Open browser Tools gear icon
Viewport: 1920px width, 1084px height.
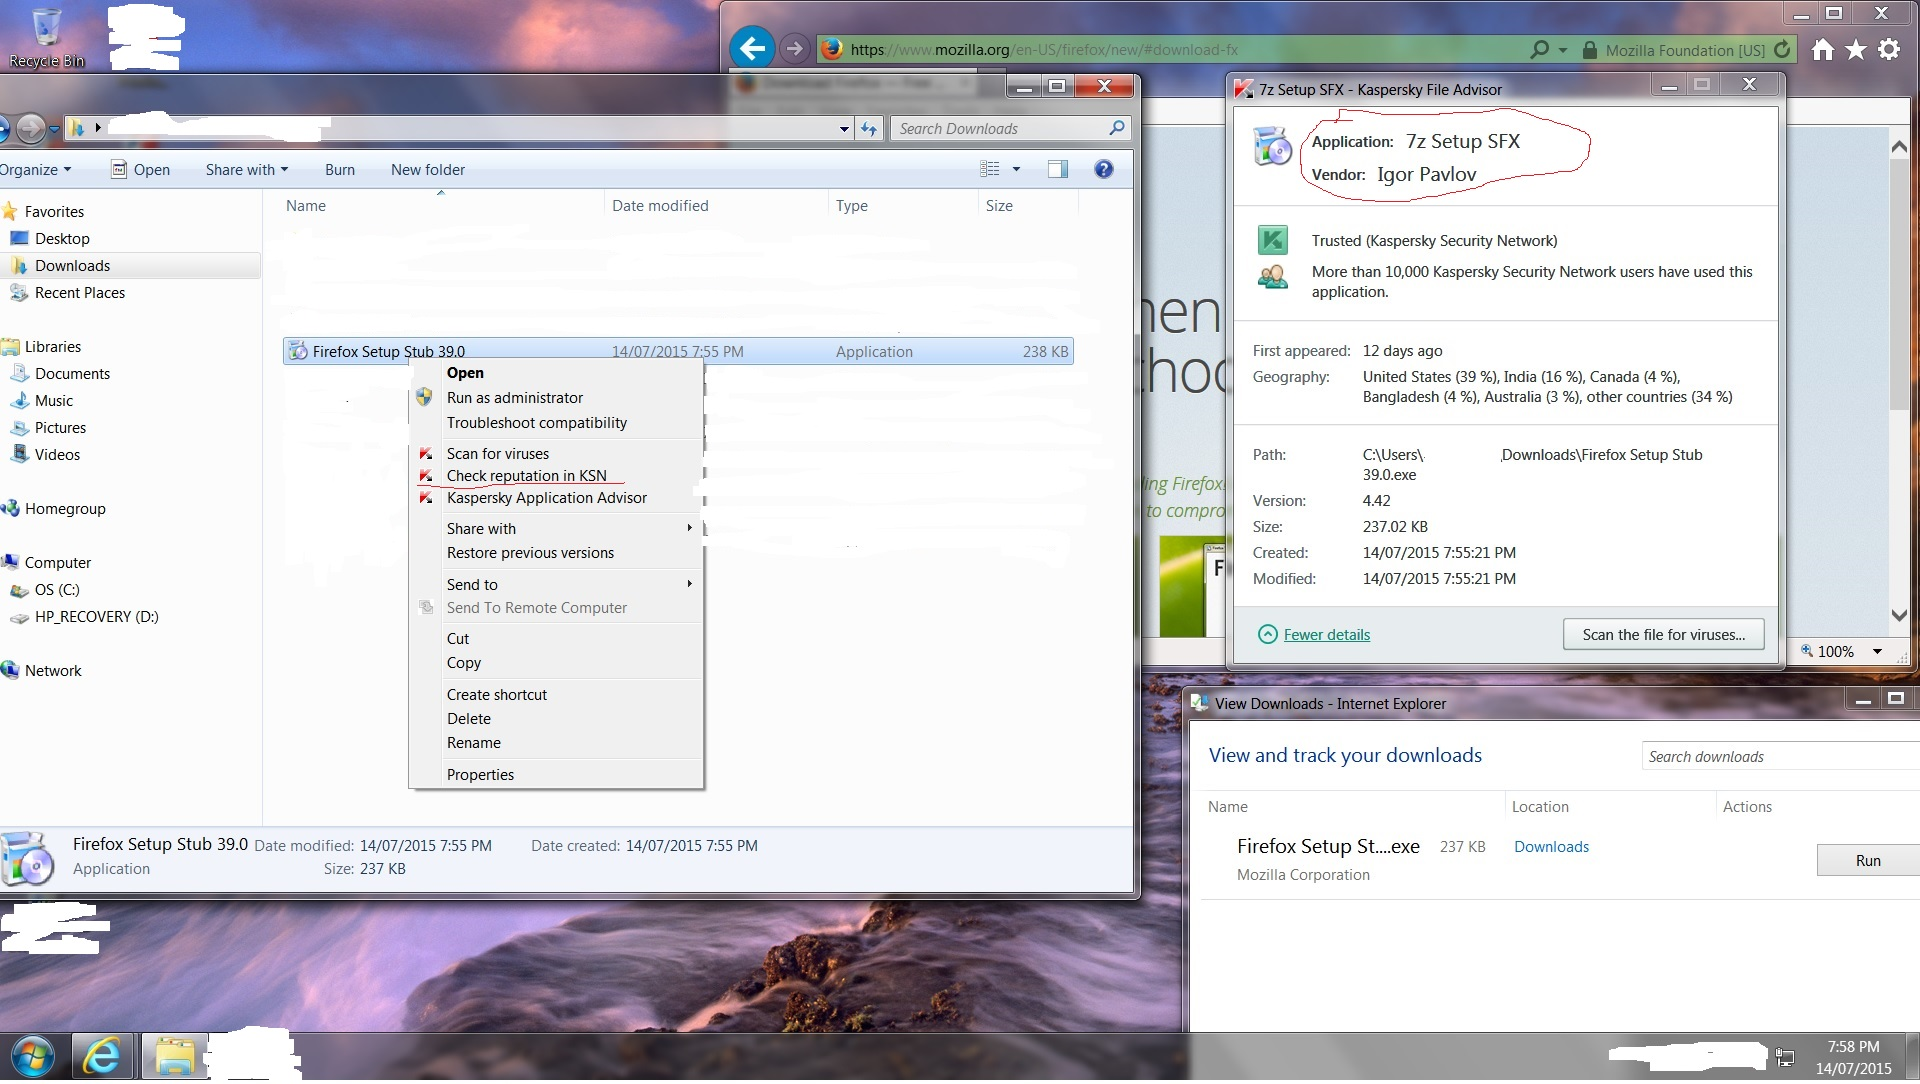[x=1889, y=49]
